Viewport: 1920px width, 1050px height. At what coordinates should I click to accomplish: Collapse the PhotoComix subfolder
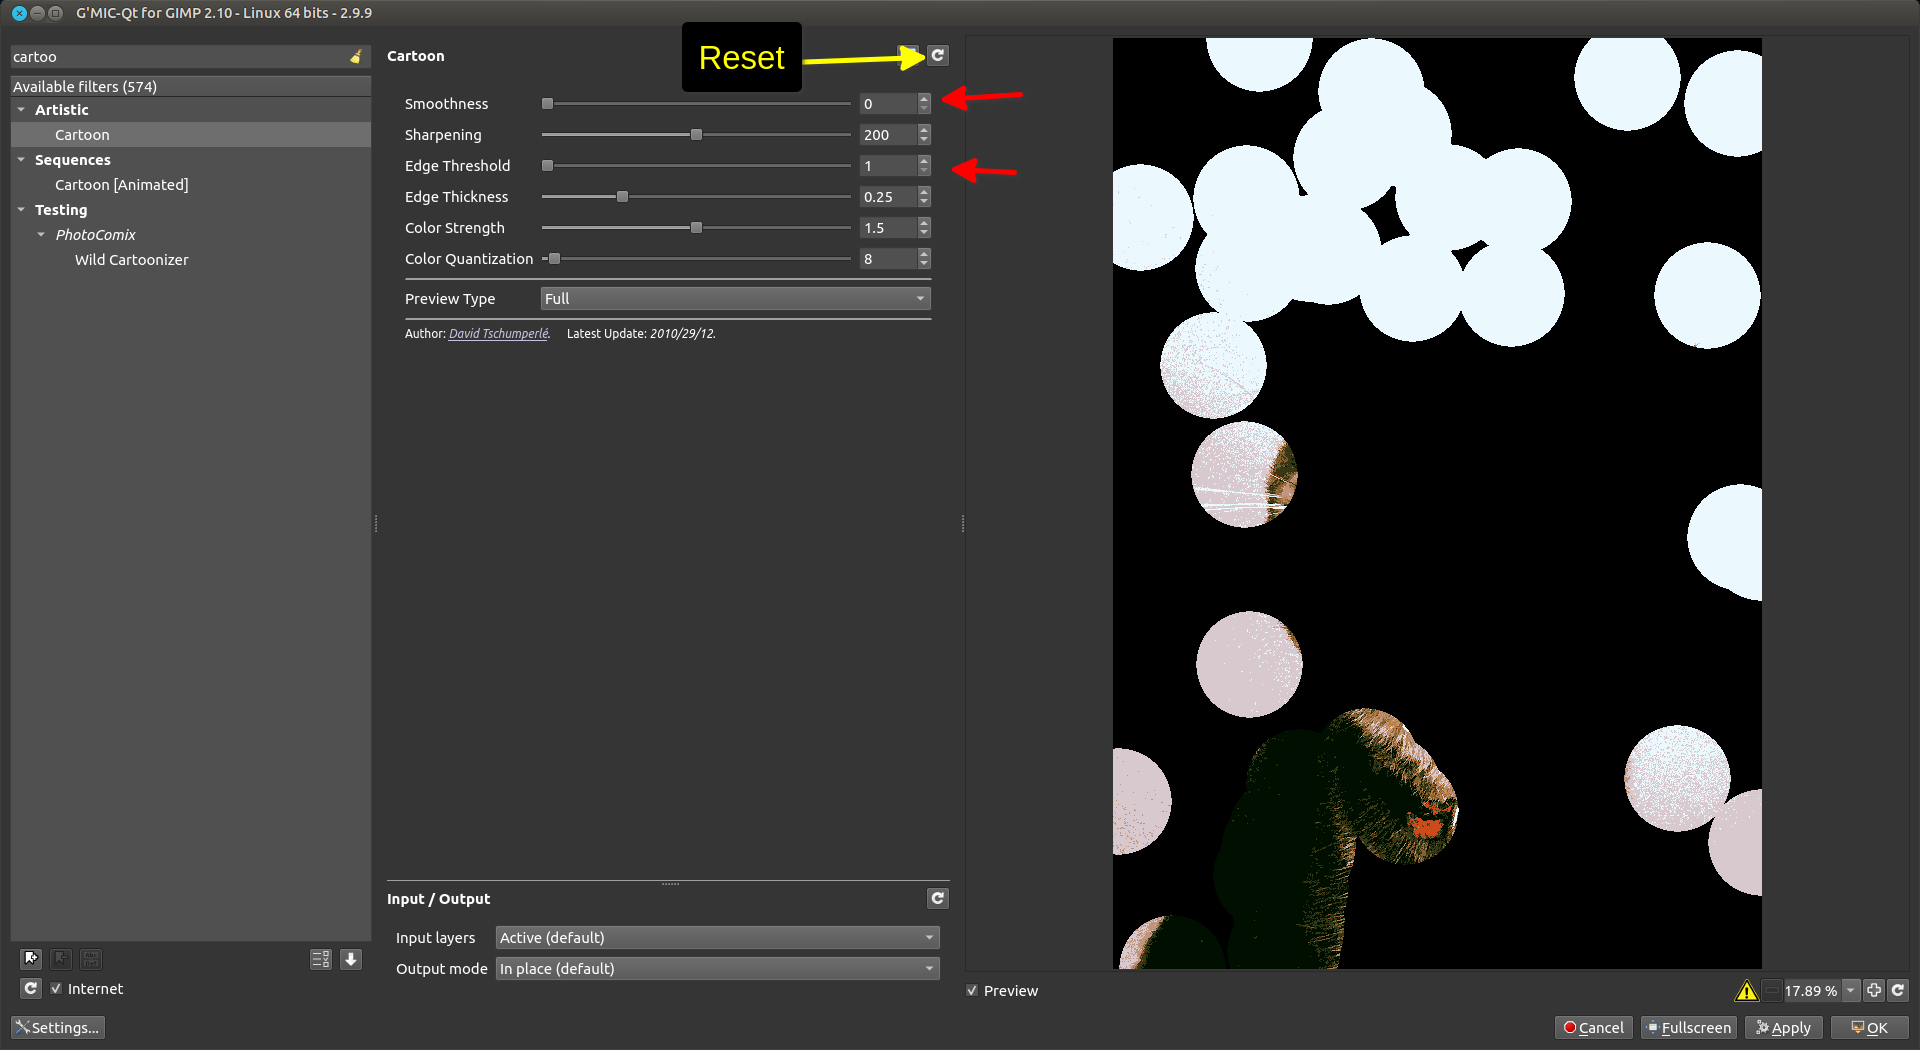click(x=41, y=235)
